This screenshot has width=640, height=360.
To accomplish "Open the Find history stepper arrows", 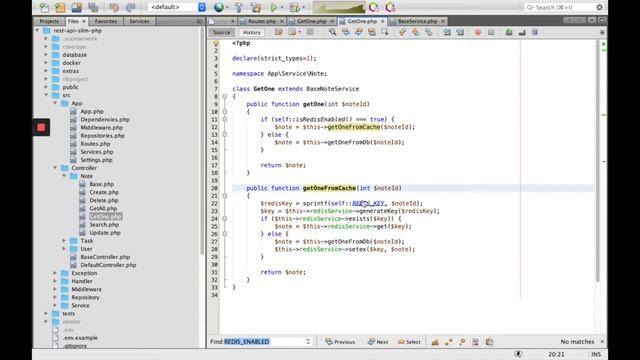I will tap(308, 342).
